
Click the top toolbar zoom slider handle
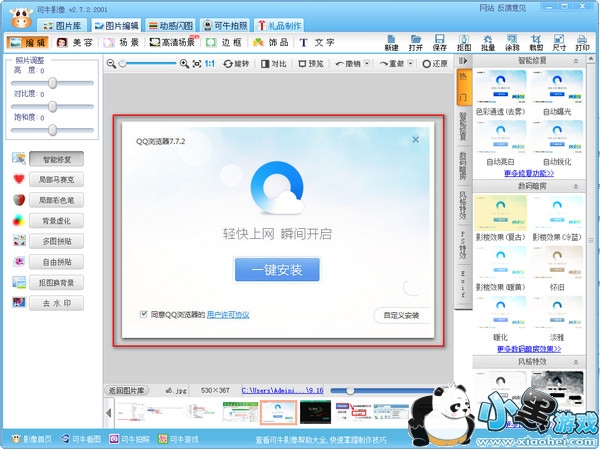(x=122, y=64)
